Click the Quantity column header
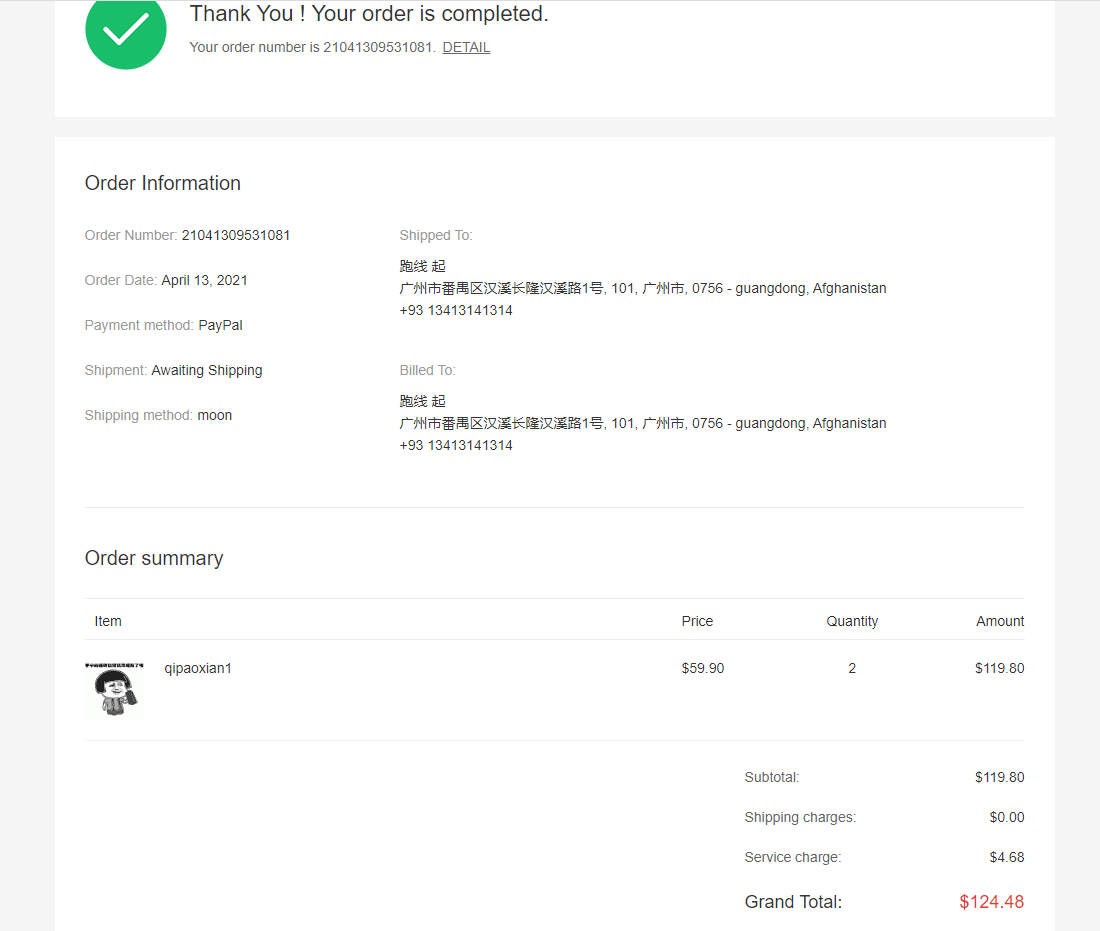The width and height of the screenshot is (1100, 931). [852, 621]
